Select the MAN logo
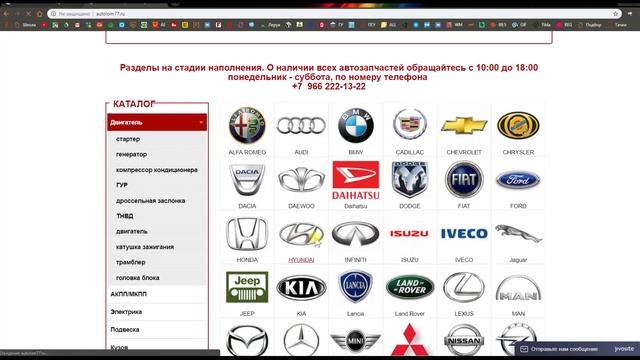This screenshot has width=640, height=360. point(518,288)
